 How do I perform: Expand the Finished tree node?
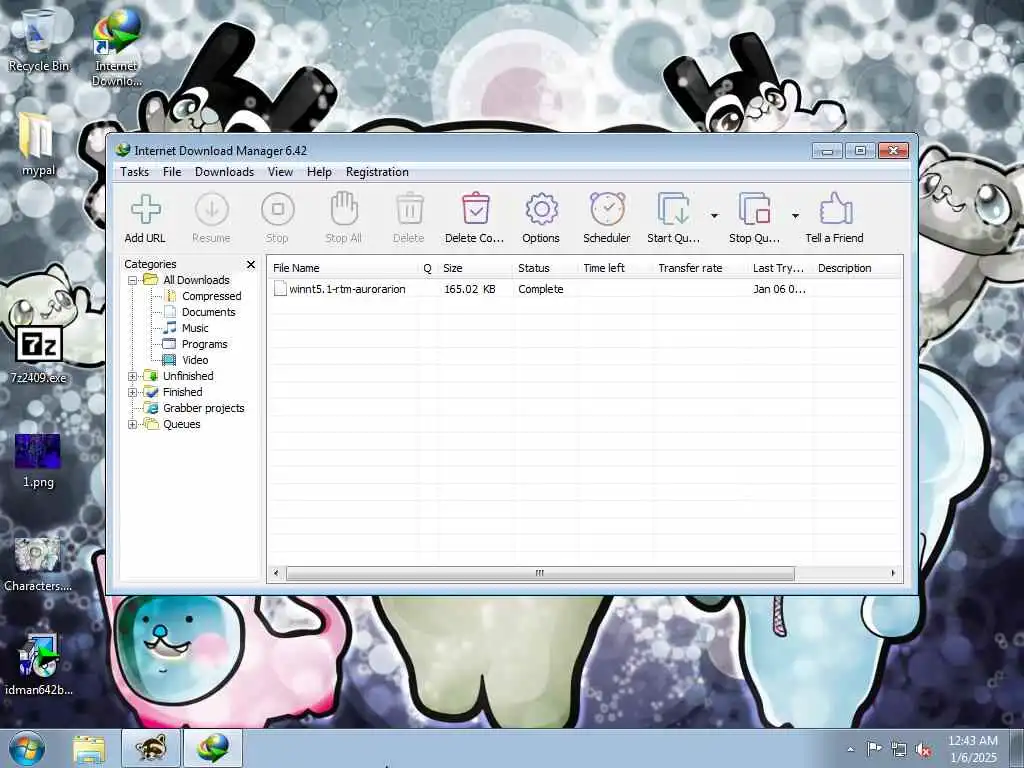point(133,392)
